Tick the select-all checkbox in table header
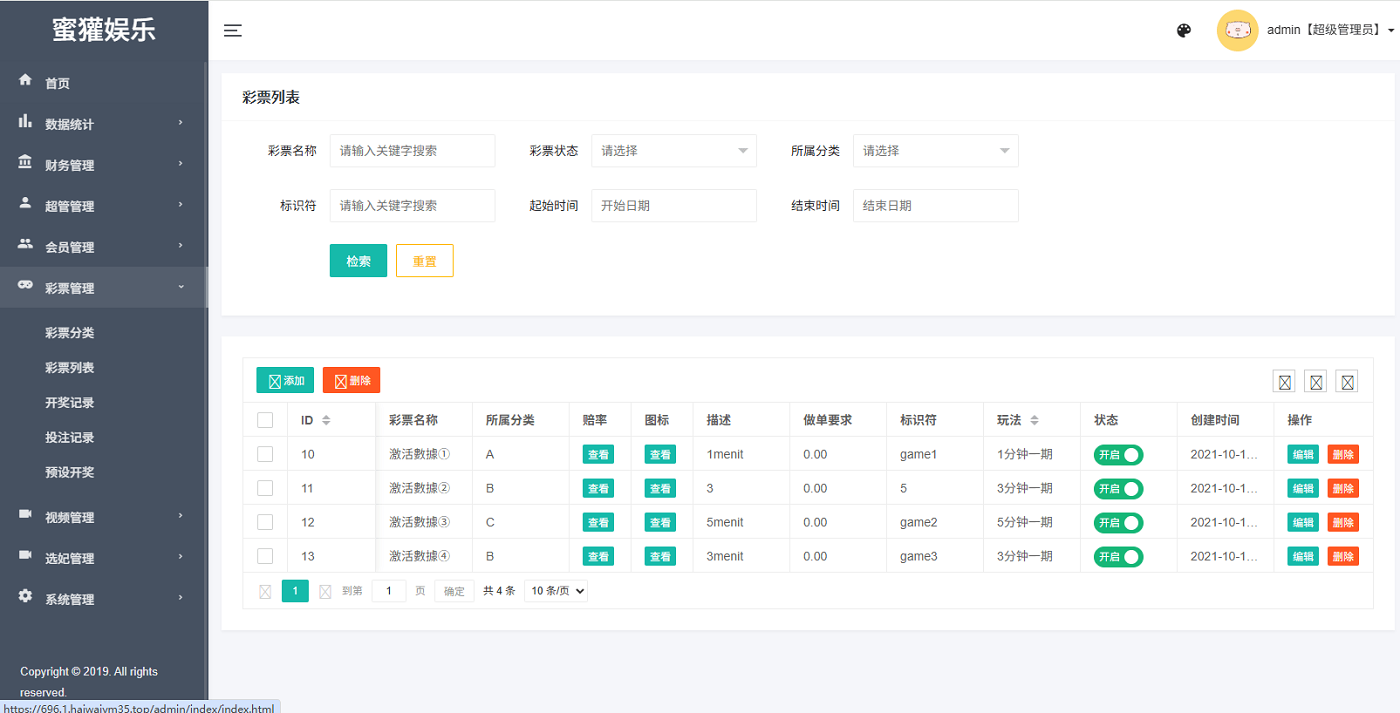 (265, 420)
